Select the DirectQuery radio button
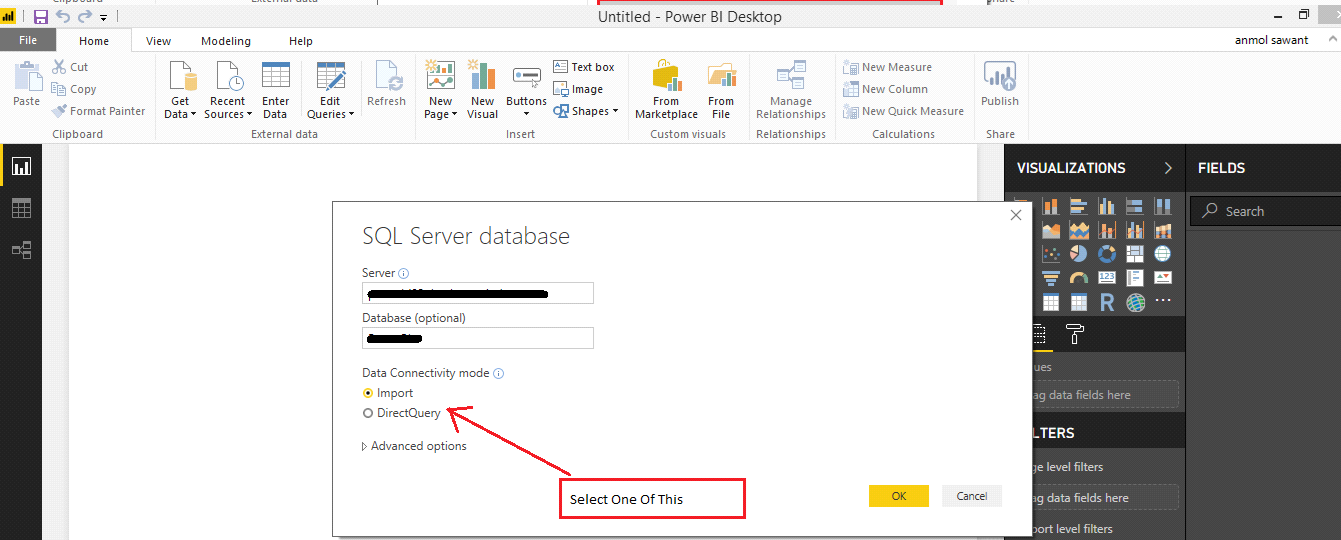Viewport: 1341px width, 540px height. pyautogui.click(x=368, y=413)
